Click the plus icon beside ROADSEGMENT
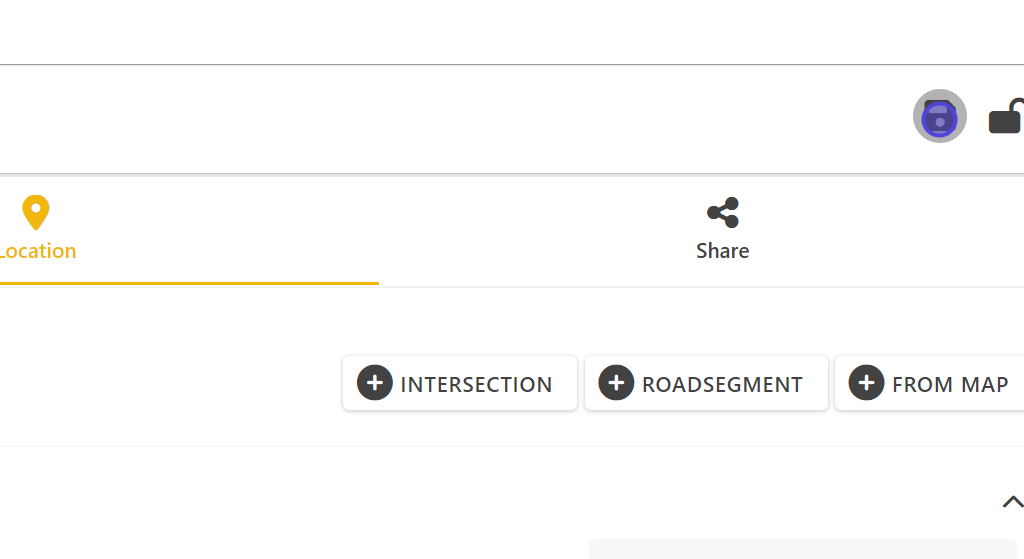This screenshot has height=559, width=1024. (616, 383)
